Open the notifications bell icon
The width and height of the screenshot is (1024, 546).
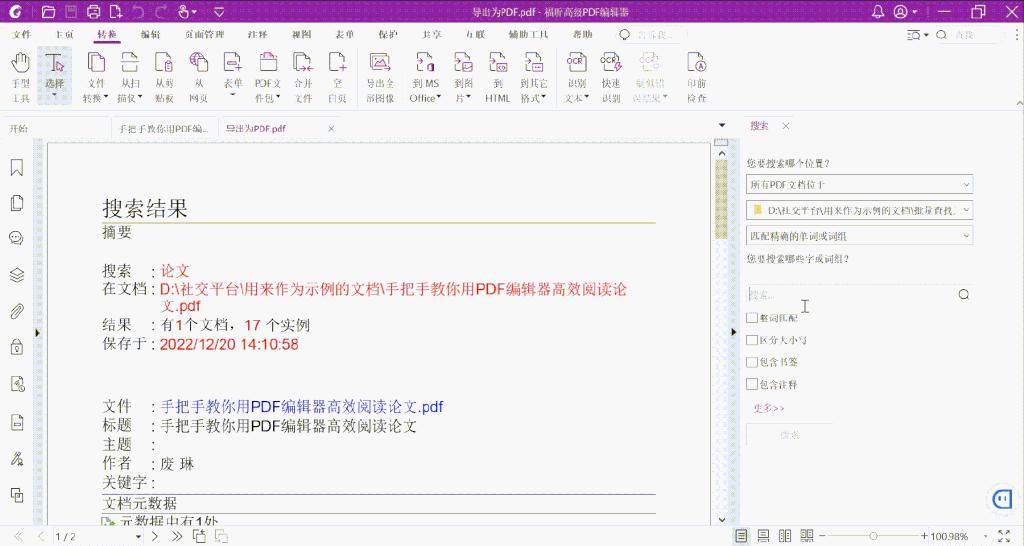(x=878, y=12)
